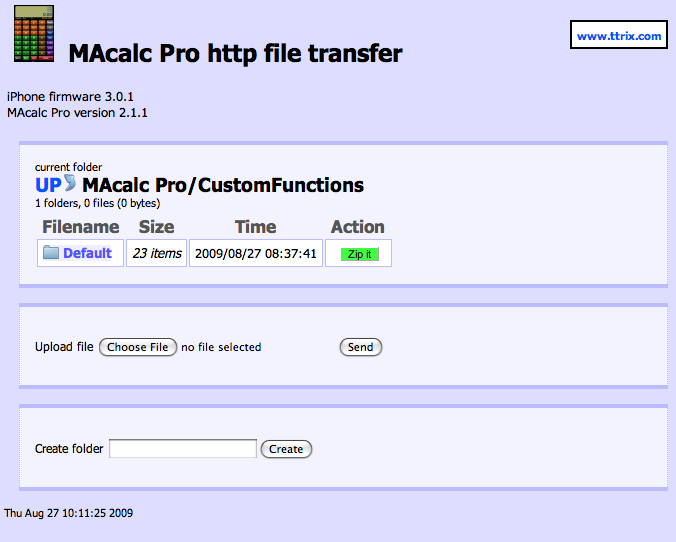Image resolution: width=676 pixels, height=542 pixels.
Task: Click the 'Time' column header
Action: [256, 227]
